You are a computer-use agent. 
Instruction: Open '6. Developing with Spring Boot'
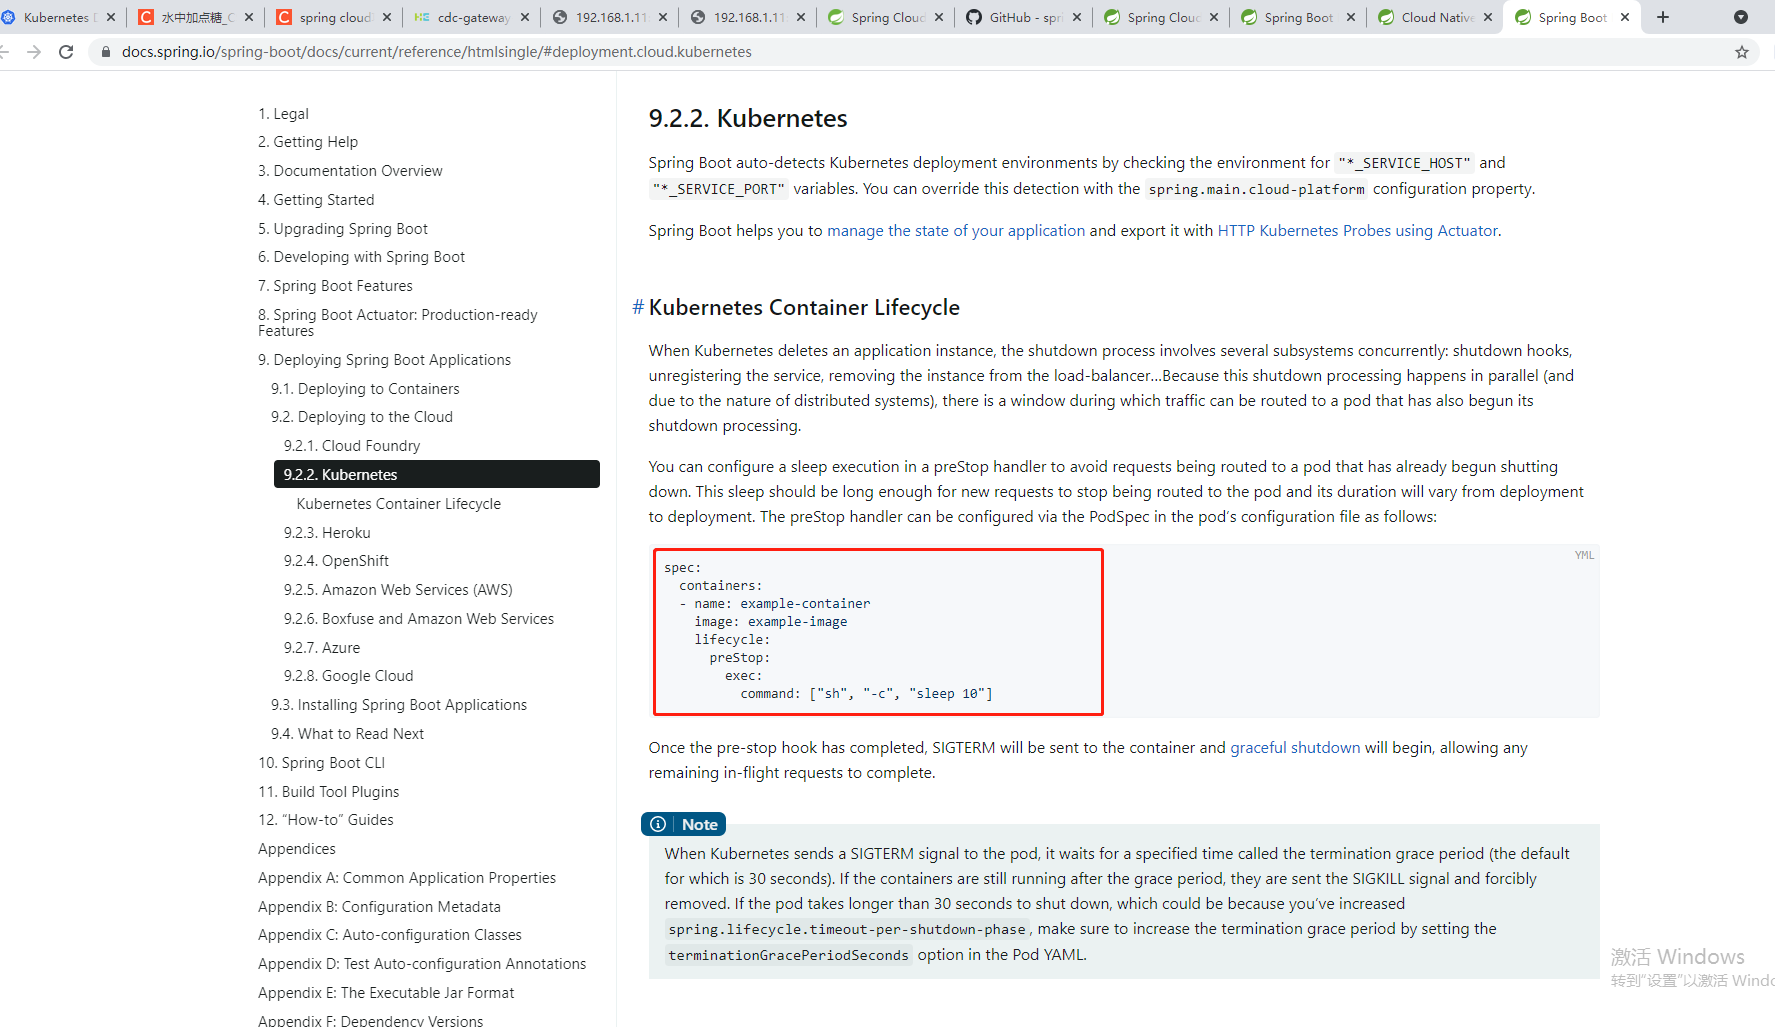point(361,257)
